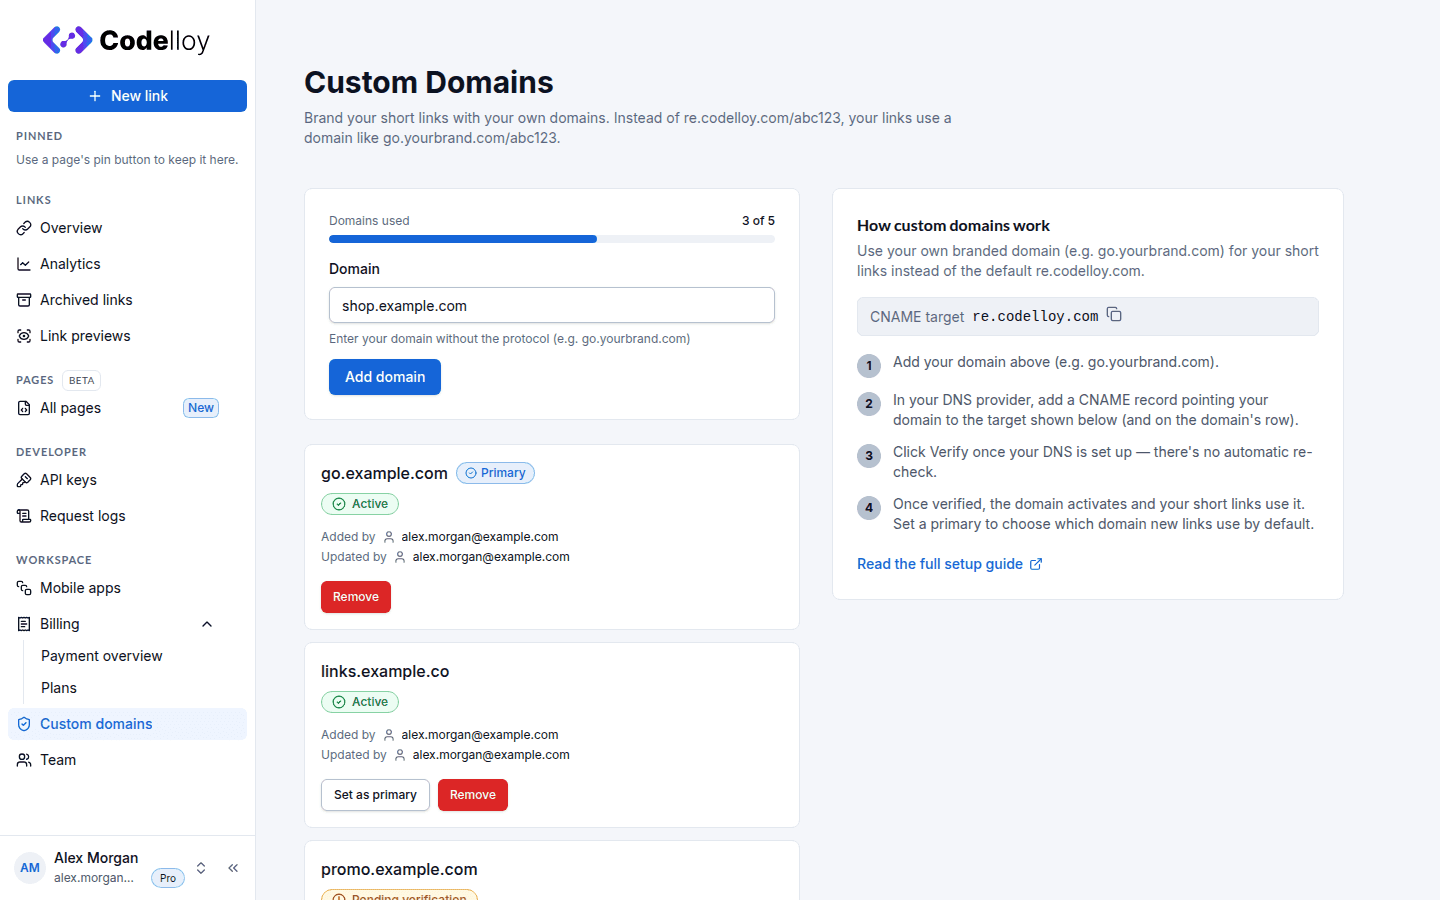Open All pages
The height and width of the screenshot is (900, 1440).
[127, 408]
